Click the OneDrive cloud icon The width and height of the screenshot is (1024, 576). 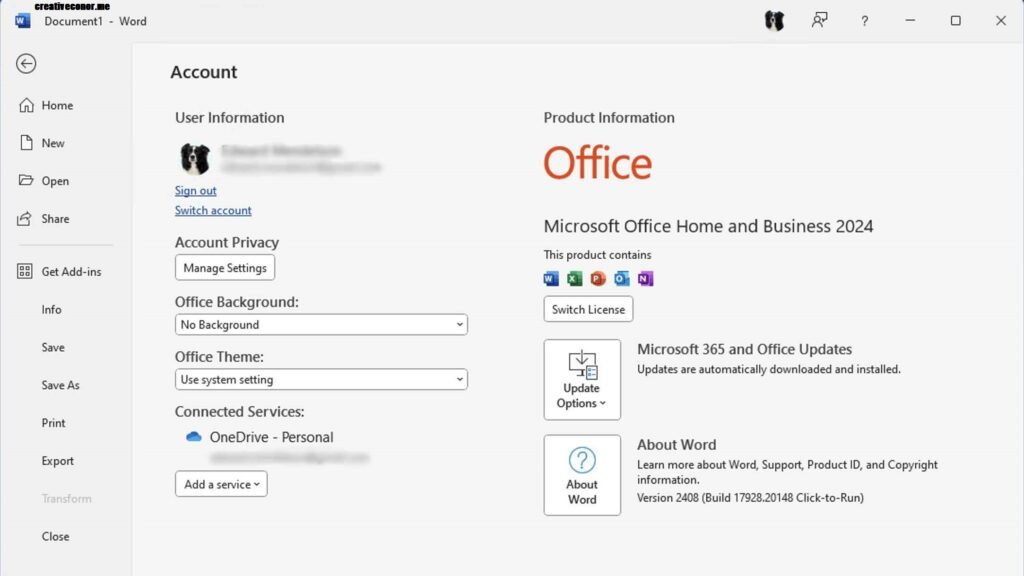point(193,437)
